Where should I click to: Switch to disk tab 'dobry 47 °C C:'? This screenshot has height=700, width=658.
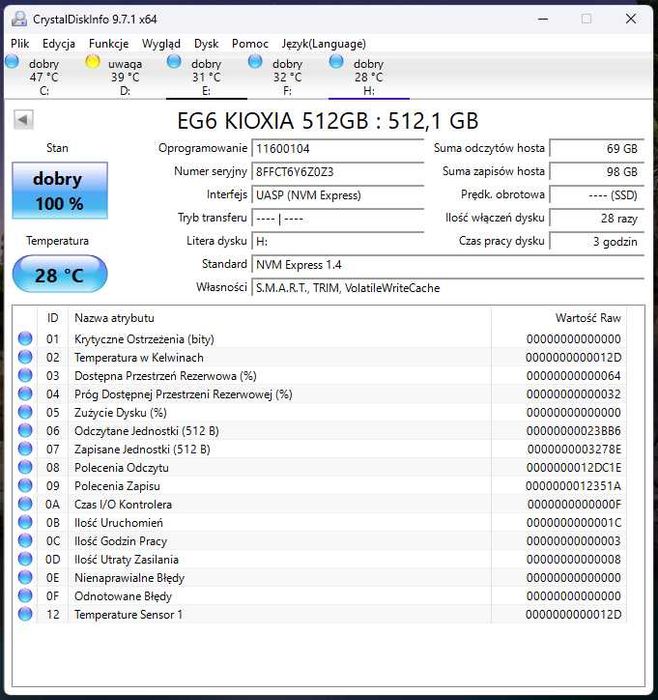(x=44, y=76)
